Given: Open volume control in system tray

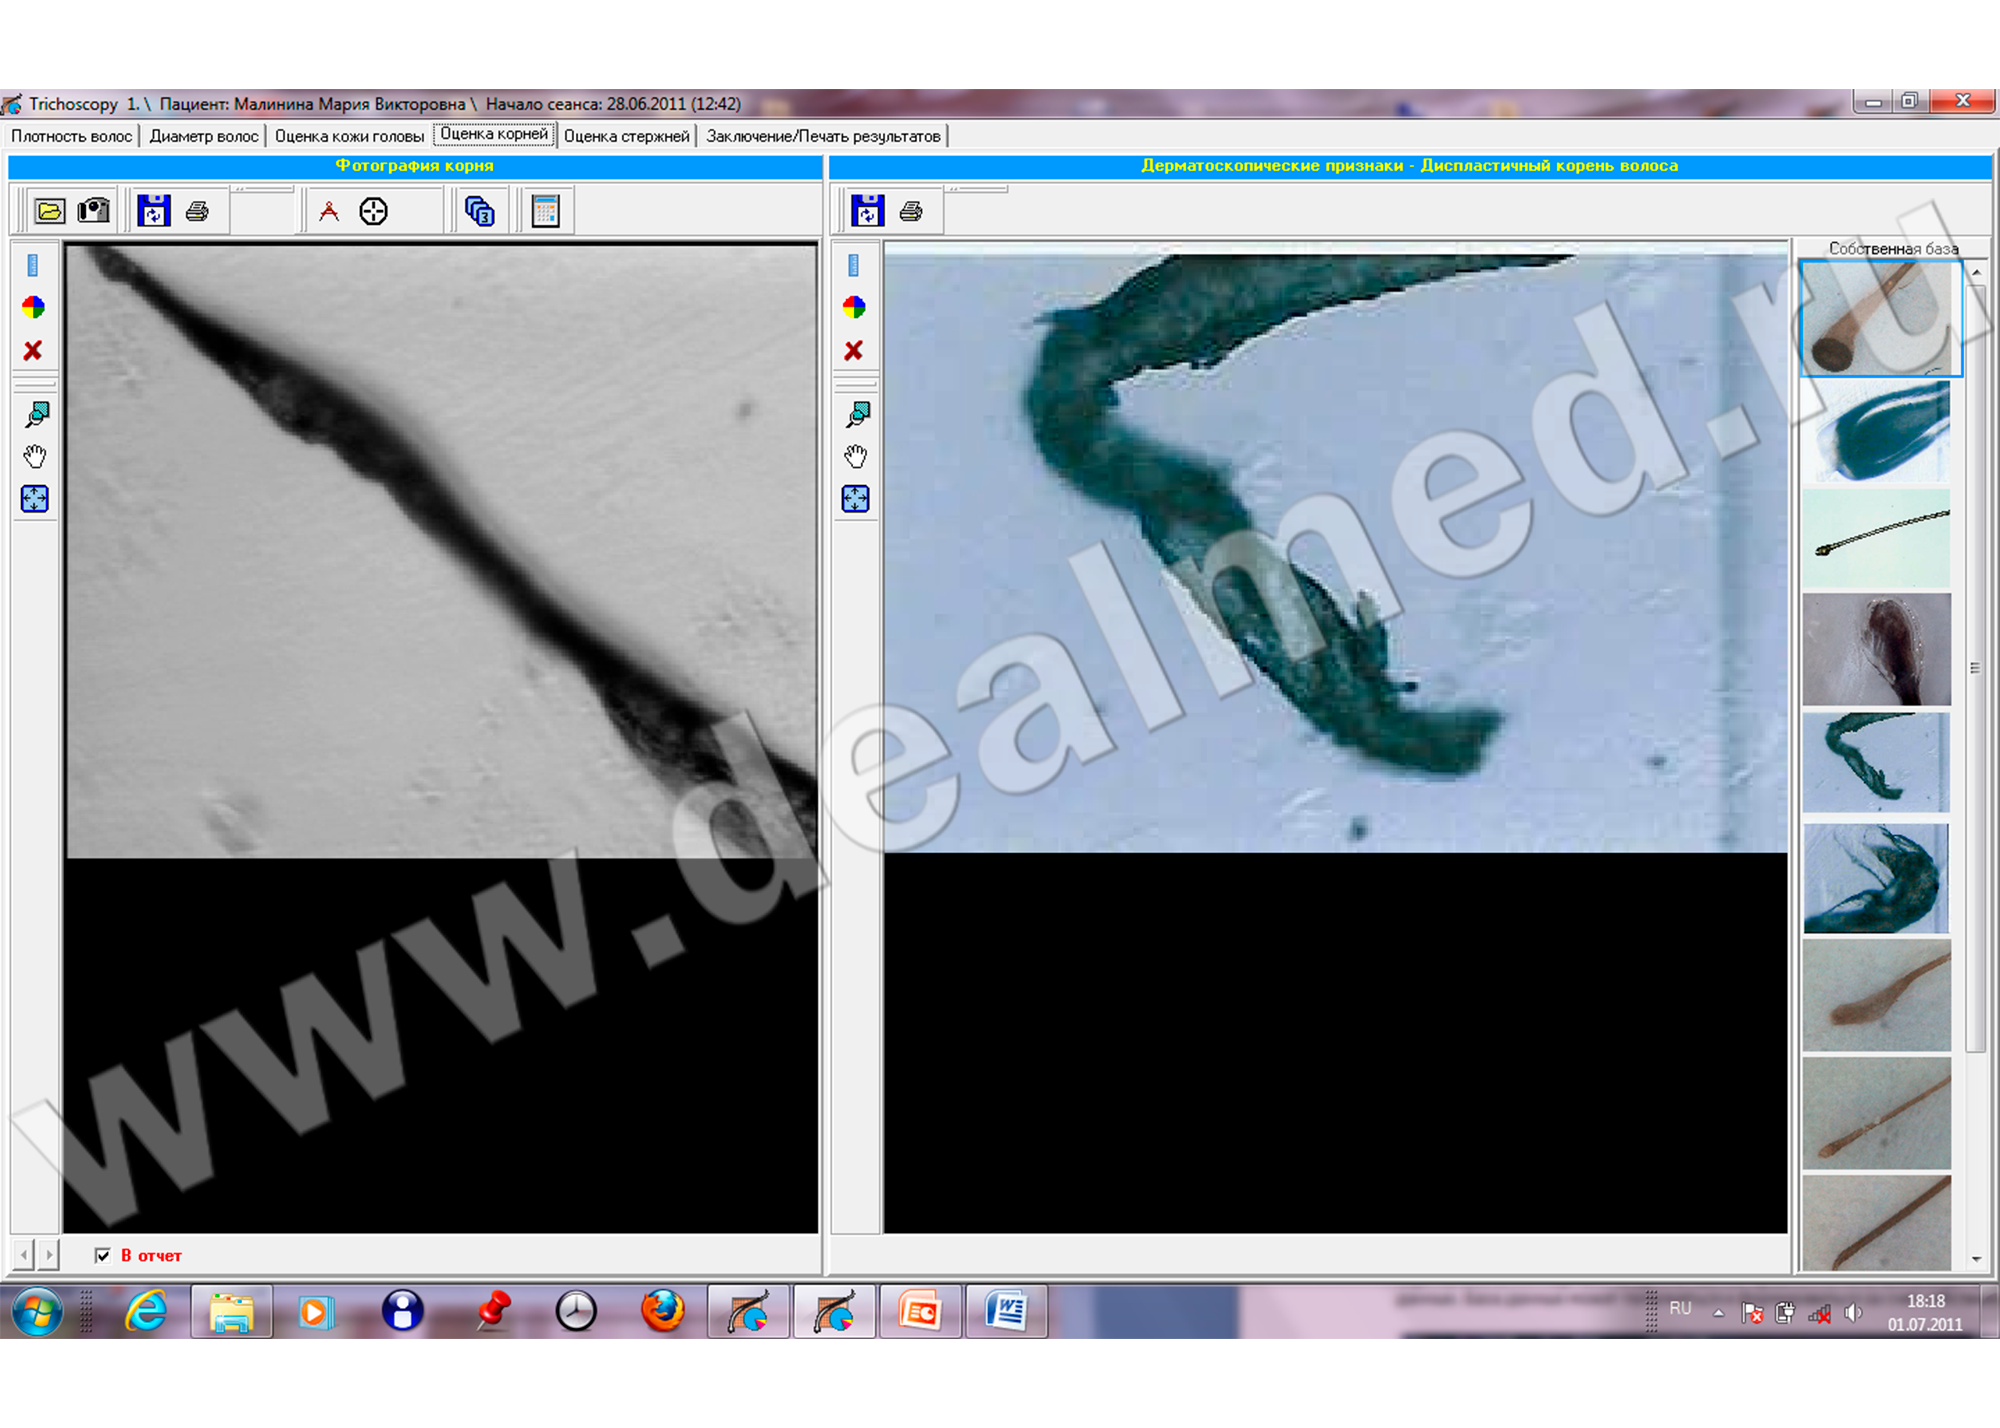Looking at the screenshot, I should point(1853,1313).
